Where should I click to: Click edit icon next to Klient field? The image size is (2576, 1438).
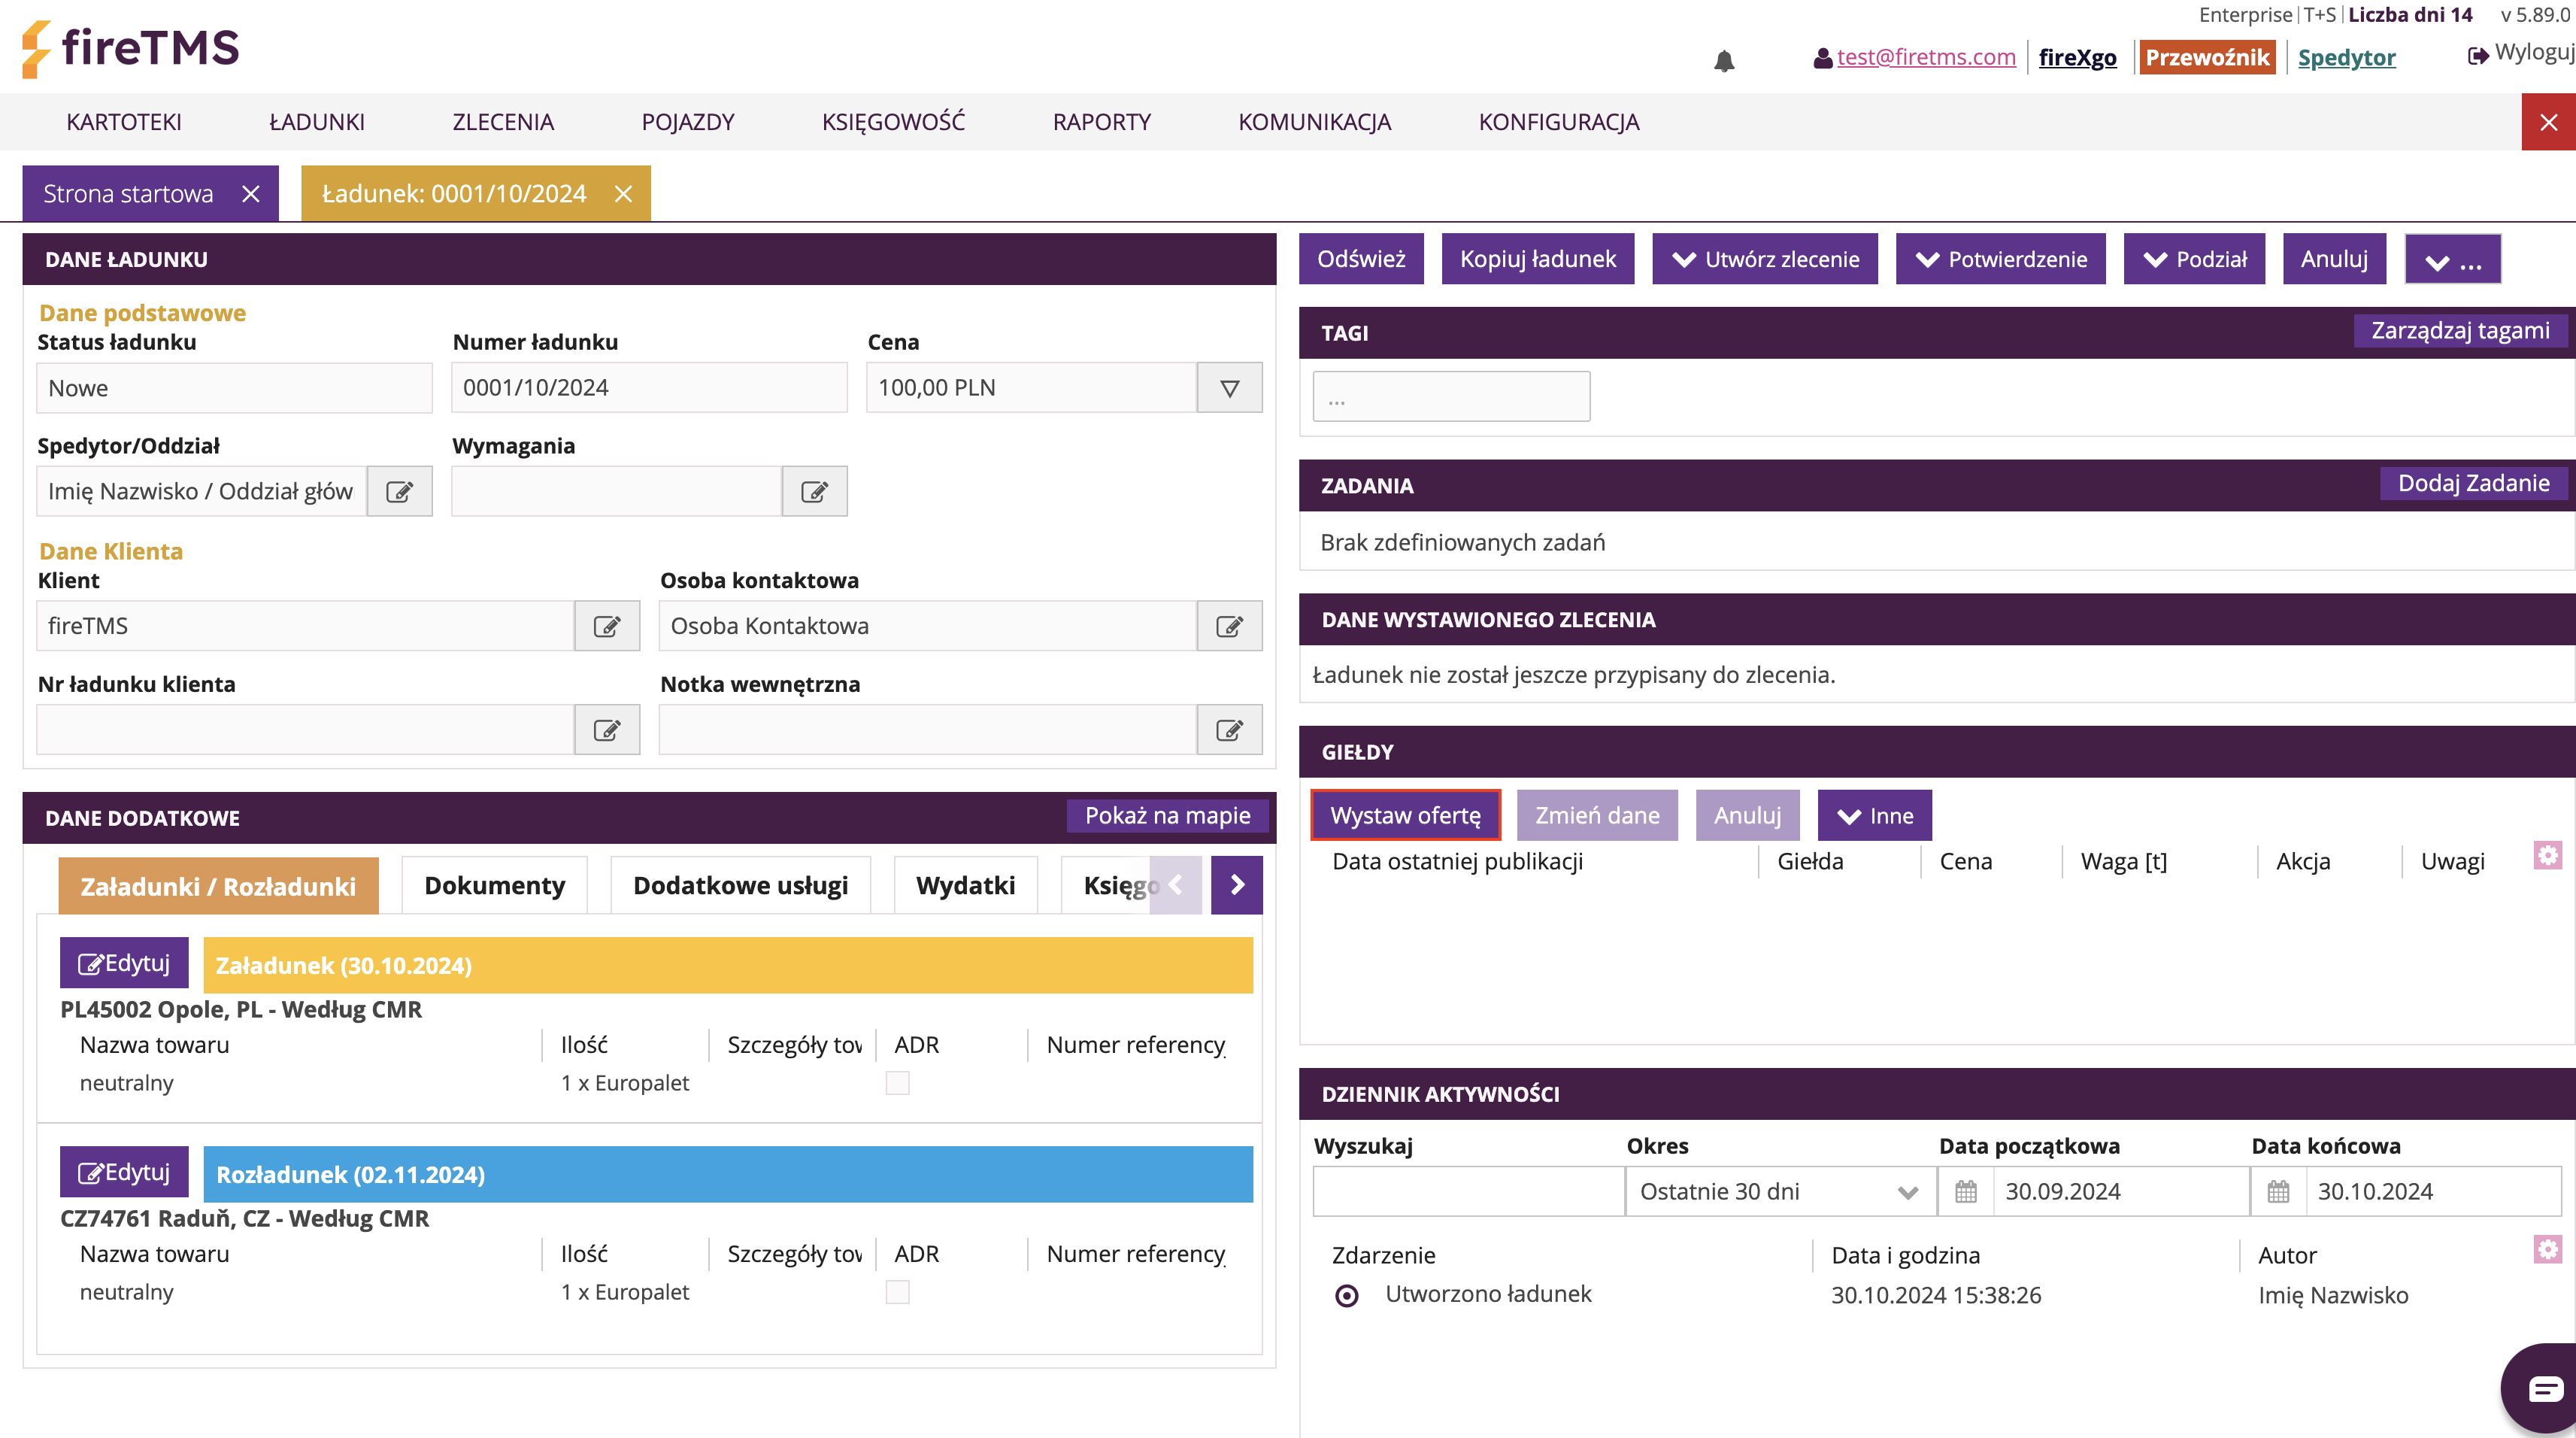[x=607, y=626]
